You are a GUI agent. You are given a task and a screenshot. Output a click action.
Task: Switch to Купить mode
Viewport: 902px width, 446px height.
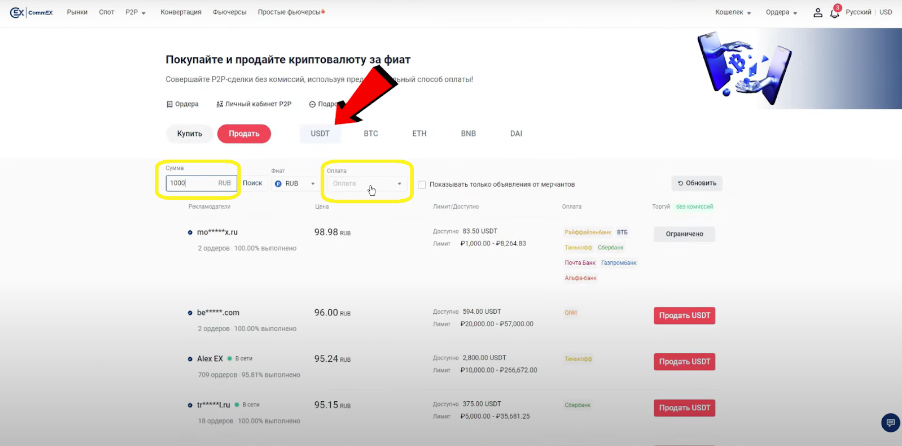click(x=190, y=133)
